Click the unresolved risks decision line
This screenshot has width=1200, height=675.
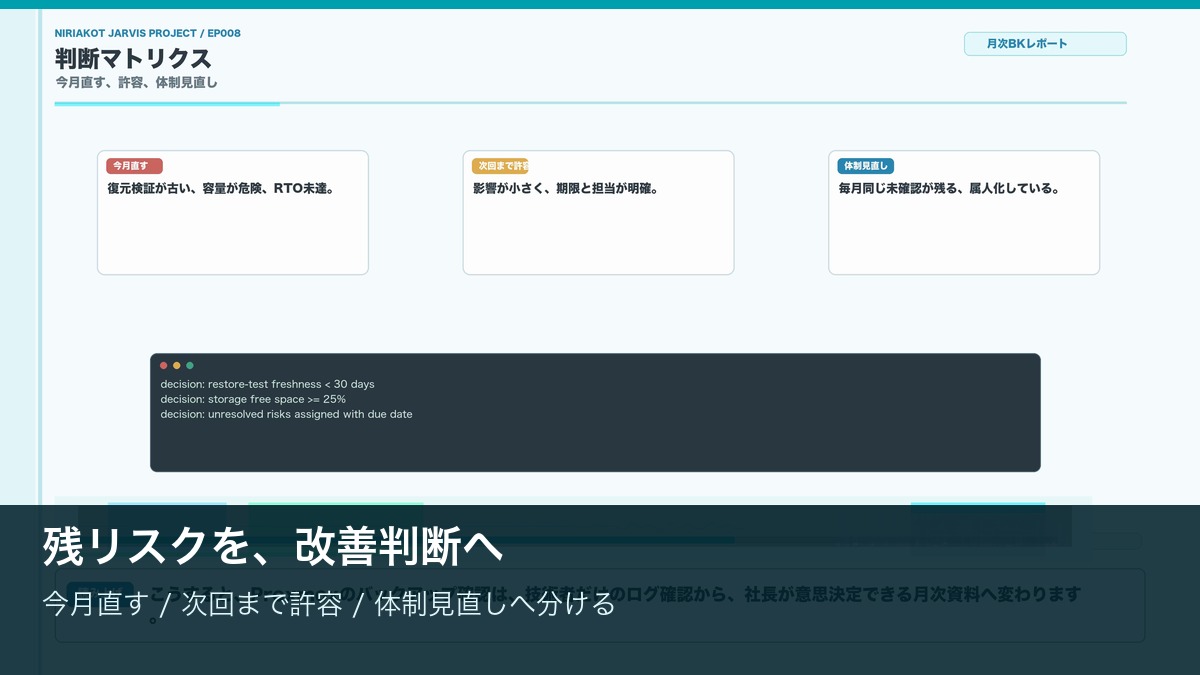coord(286,414)
